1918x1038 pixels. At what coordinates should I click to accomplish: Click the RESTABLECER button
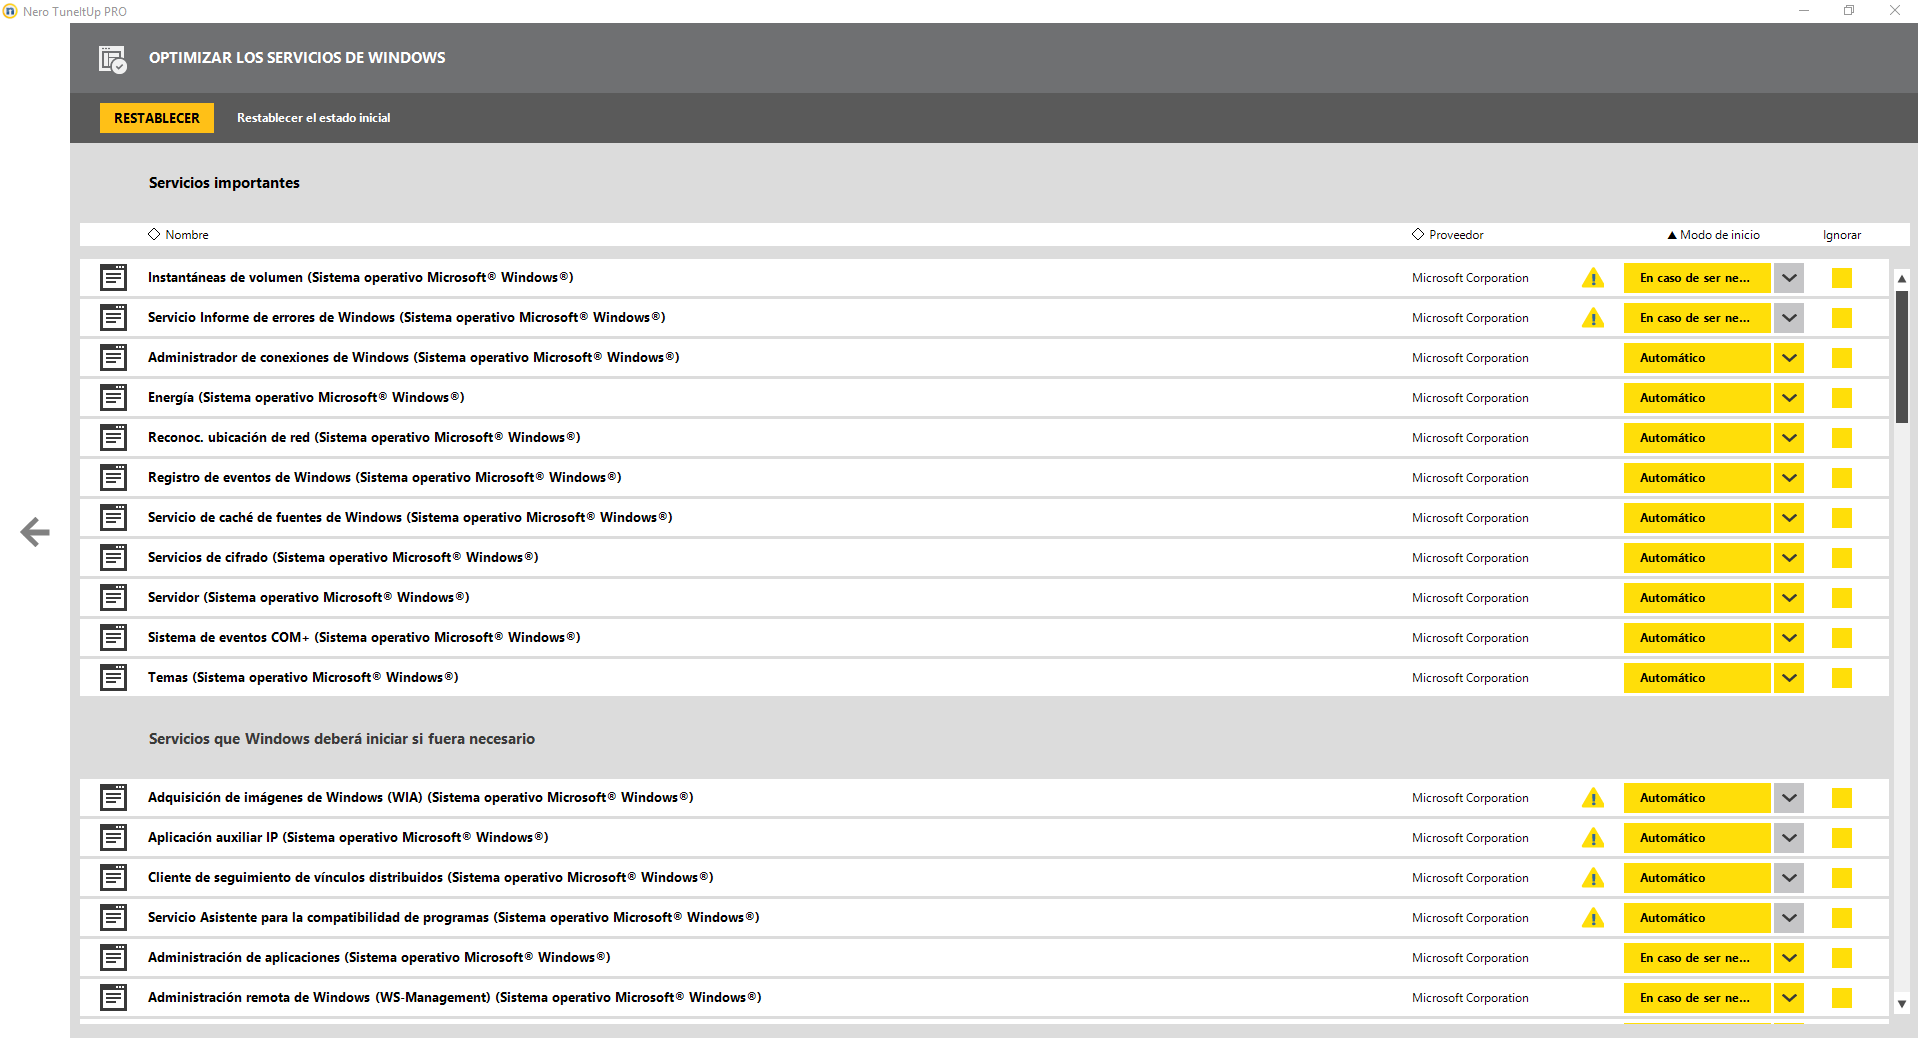tap(157, 118)
